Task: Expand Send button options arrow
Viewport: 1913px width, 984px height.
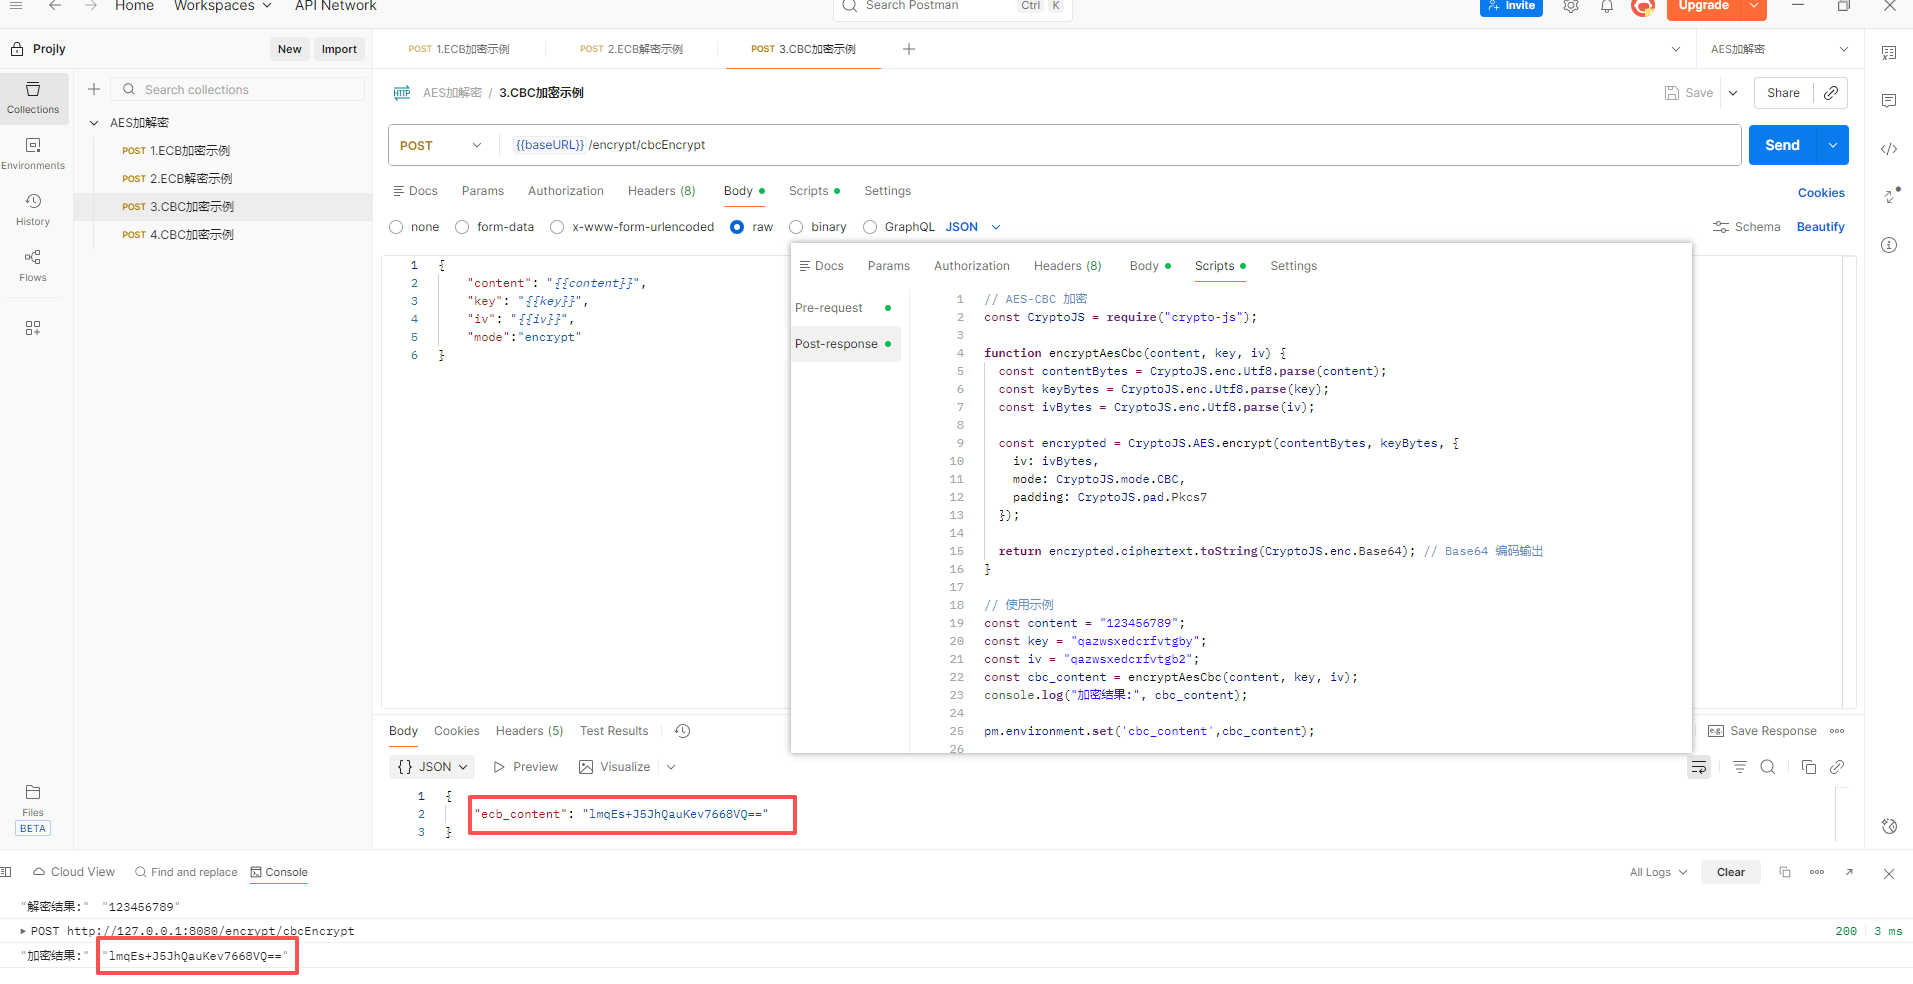Action: tap(1833, 145)
